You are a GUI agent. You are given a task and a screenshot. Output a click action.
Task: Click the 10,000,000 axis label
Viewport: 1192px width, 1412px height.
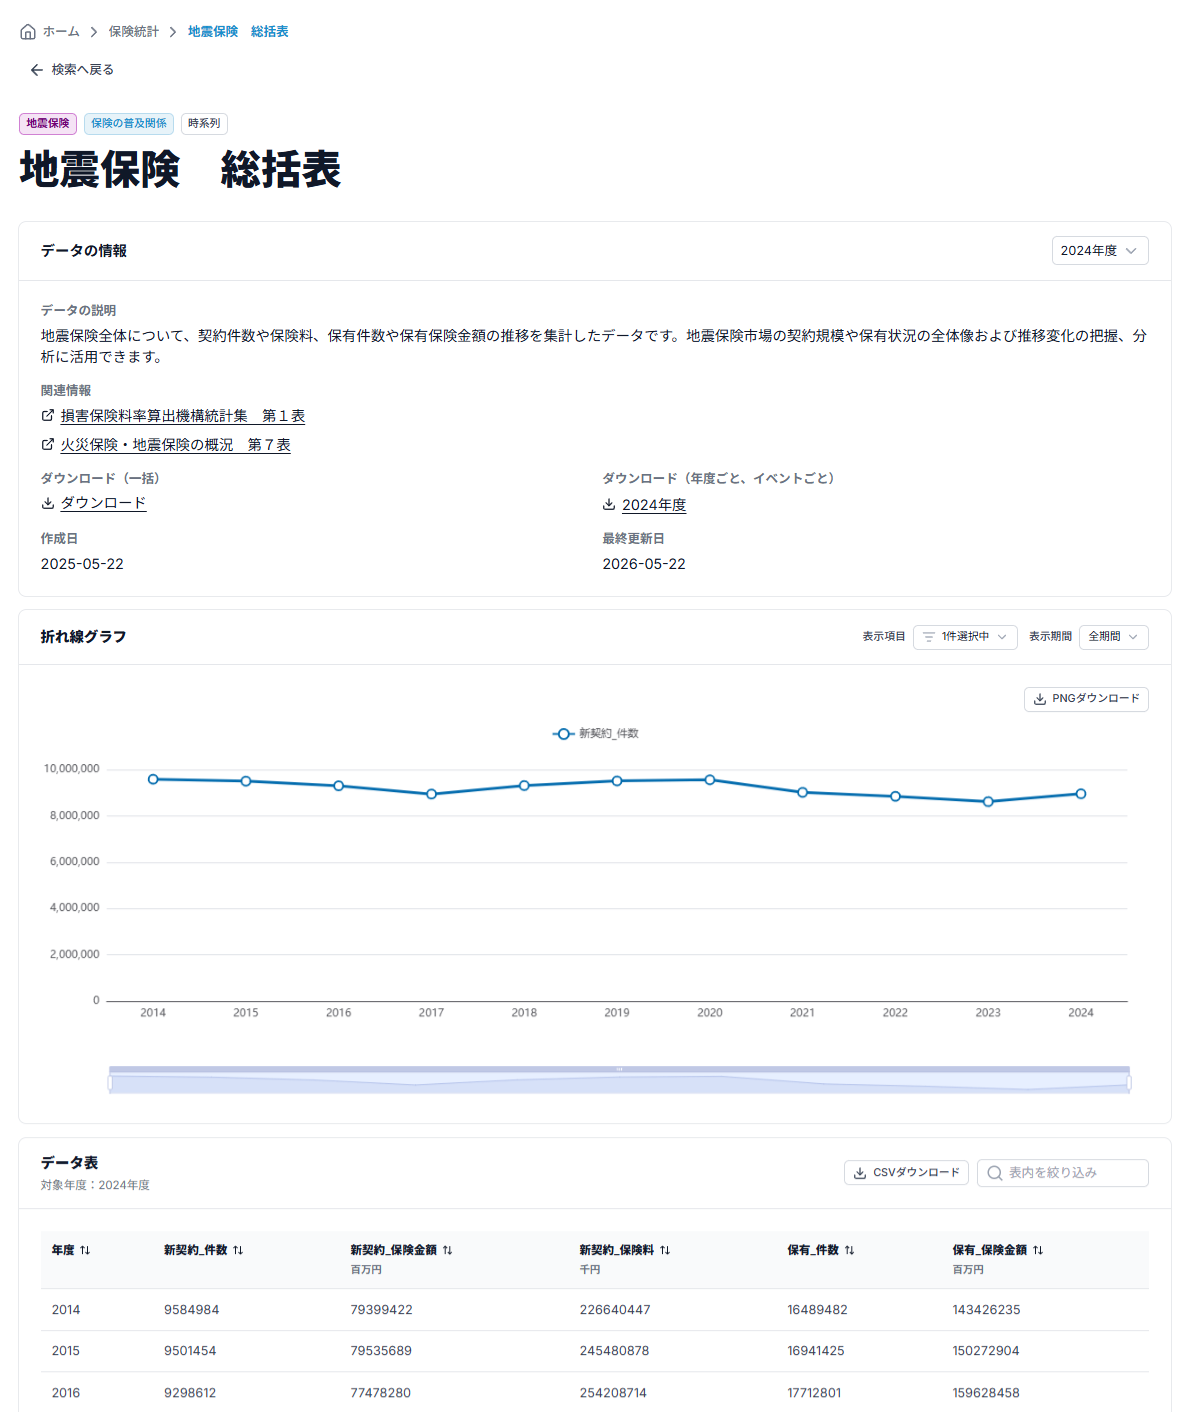pos(71,769)
